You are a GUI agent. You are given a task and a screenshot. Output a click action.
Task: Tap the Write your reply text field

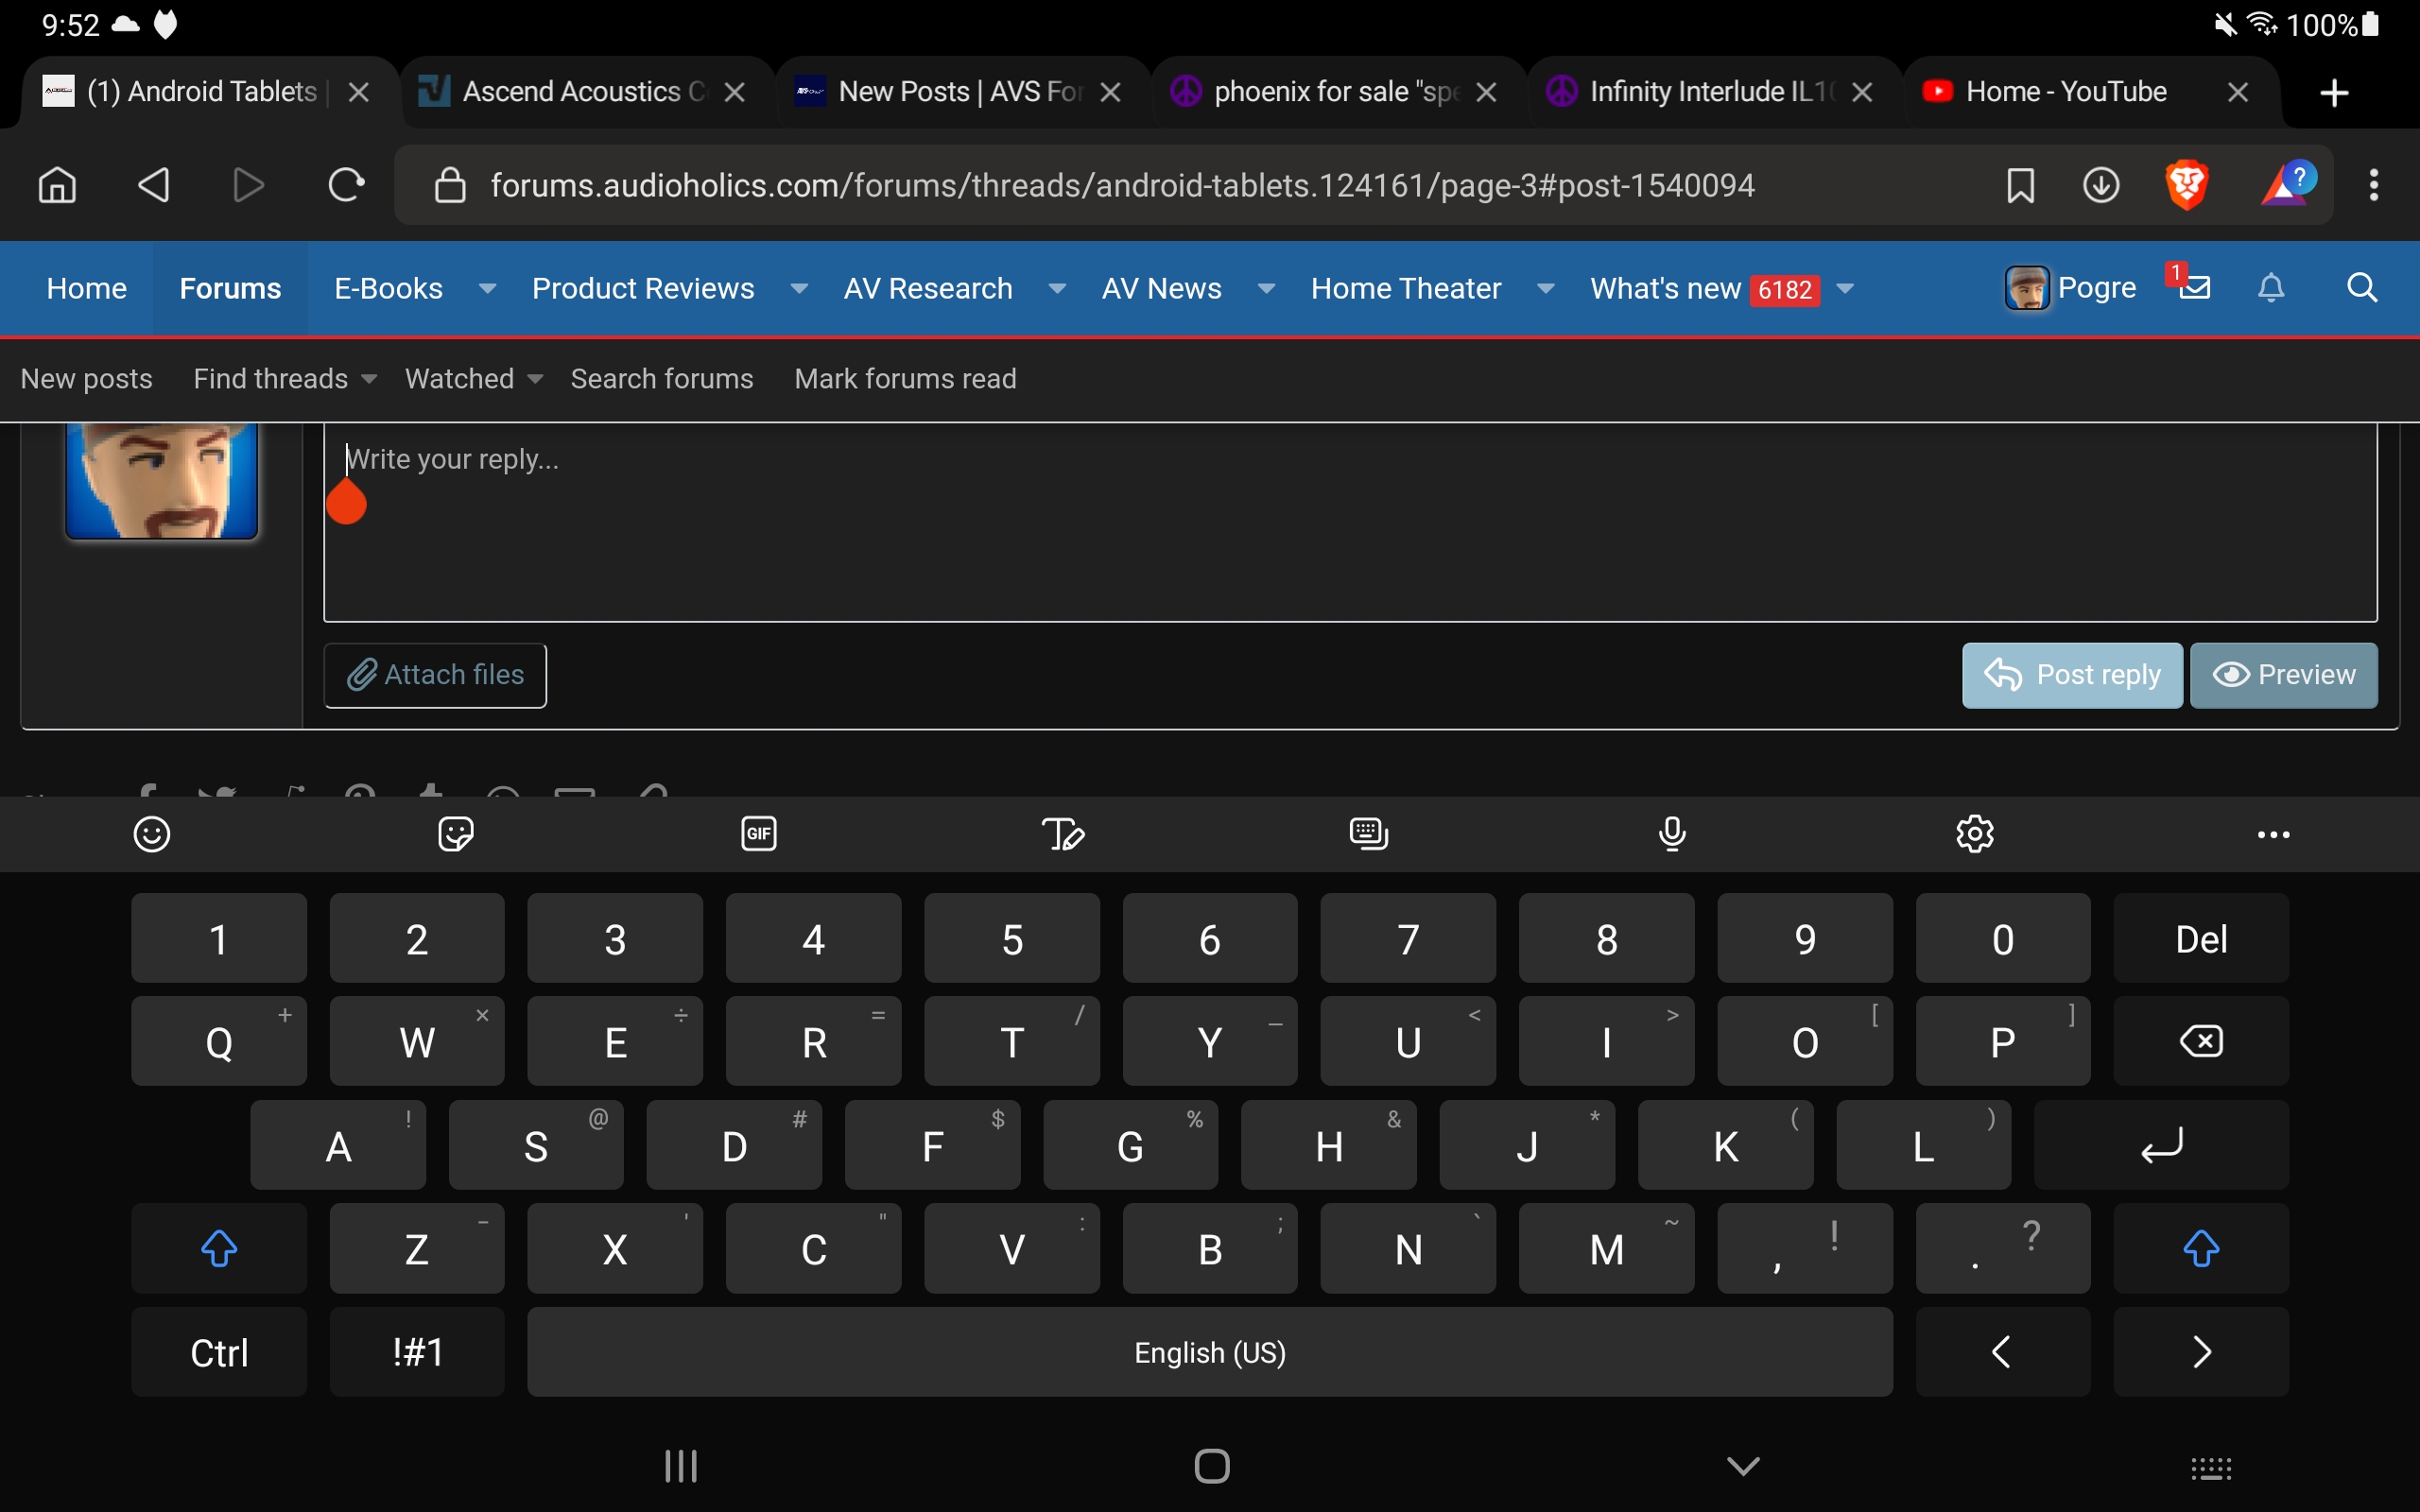tap(1350, 520)
